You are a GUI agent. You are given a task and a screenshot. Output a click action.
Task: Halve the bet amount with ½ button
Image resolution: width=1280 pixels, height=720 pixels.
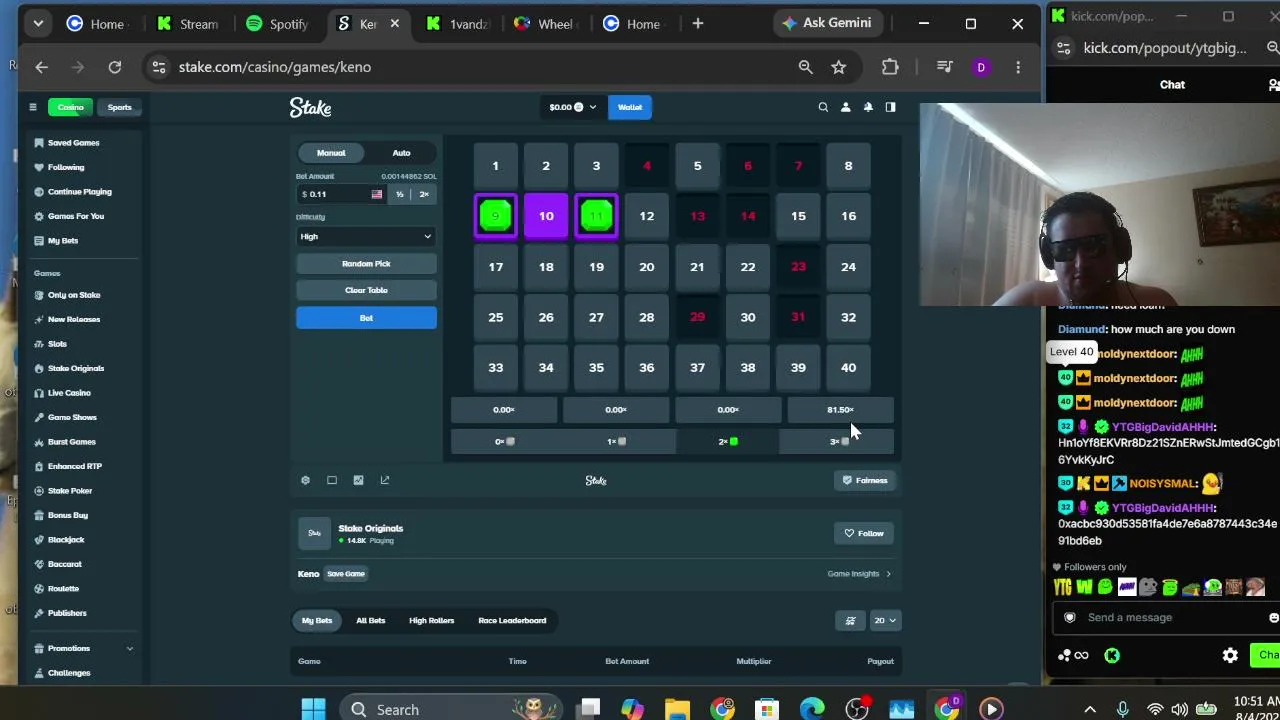[399, 194]
